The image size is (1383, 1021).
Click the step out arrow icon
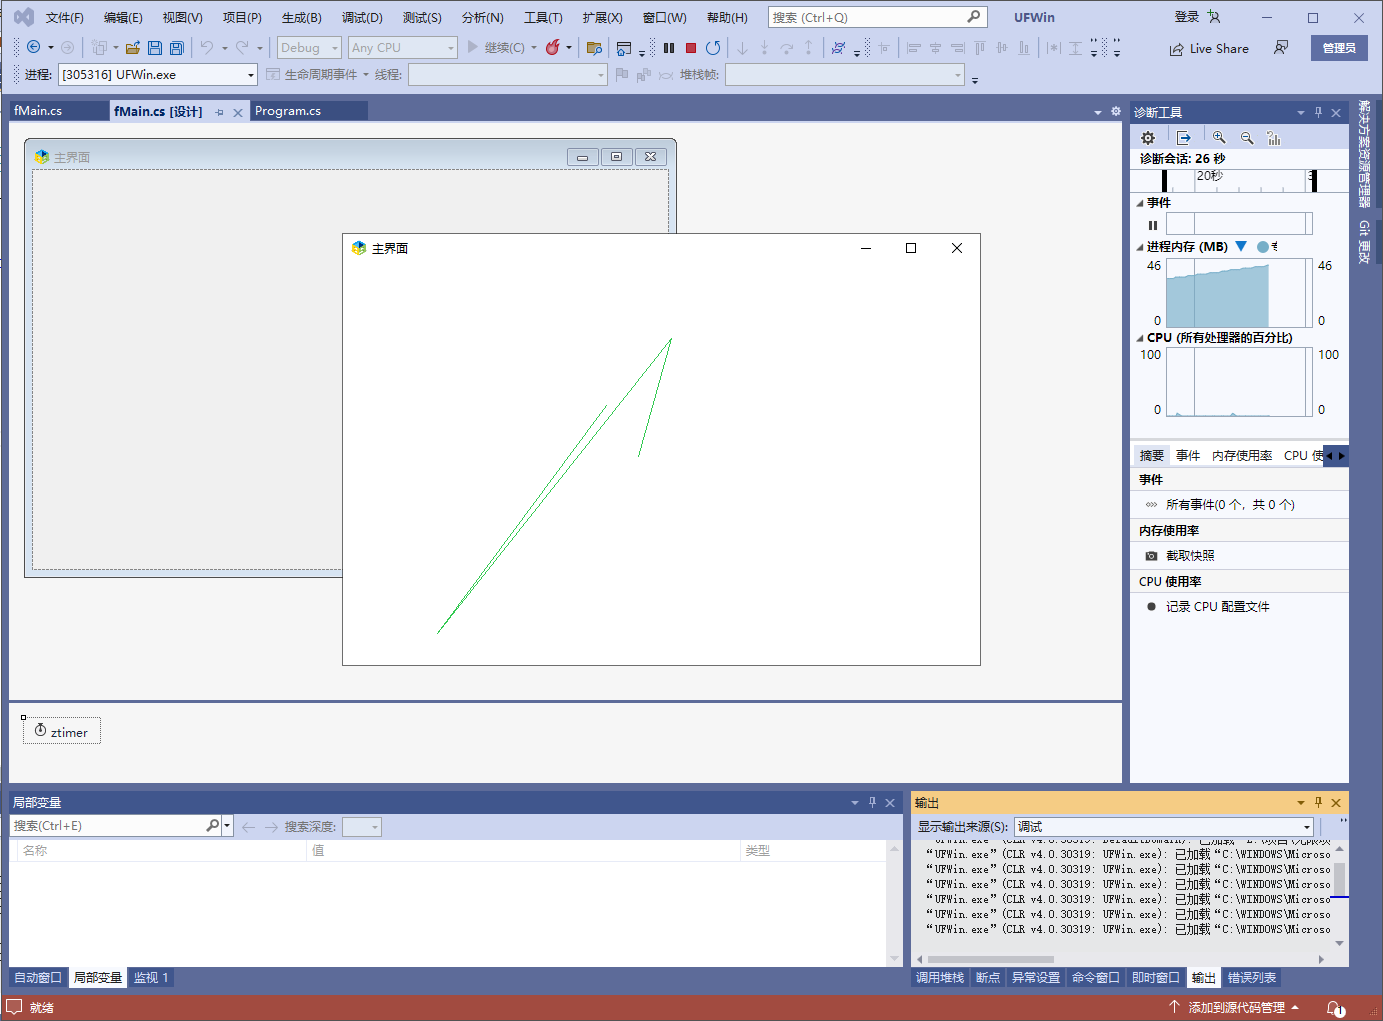(808, 47)
